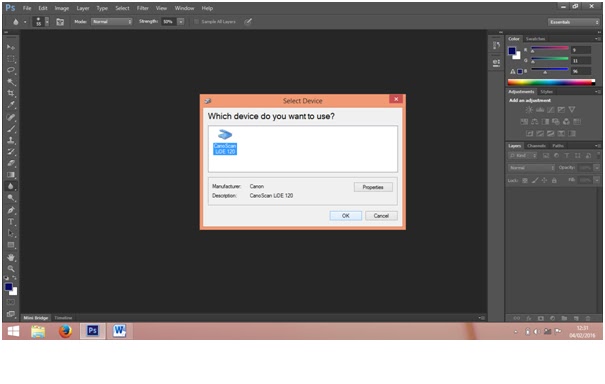This screenshot has height=384, width=605.
Task: Select the Hand tool
Action: tap(11, 257)
